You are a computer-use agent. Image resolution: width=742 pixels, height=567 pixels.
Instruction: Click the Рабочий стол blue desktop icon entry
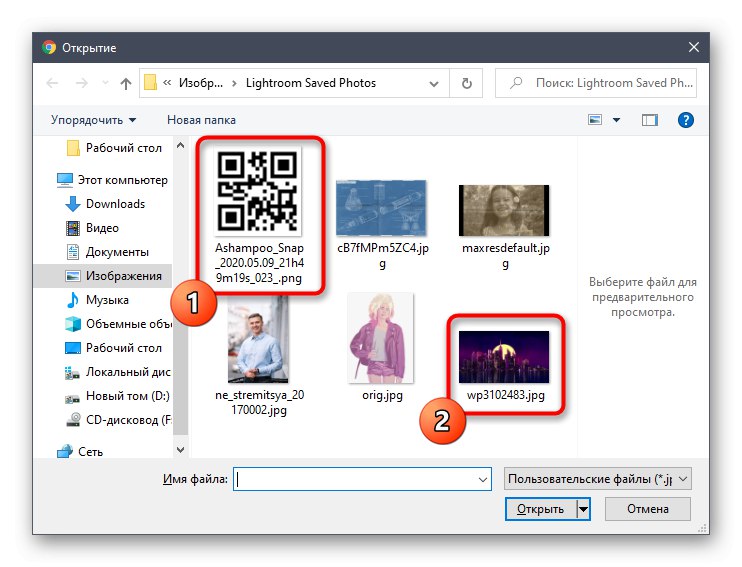click(x=113, y=348)
